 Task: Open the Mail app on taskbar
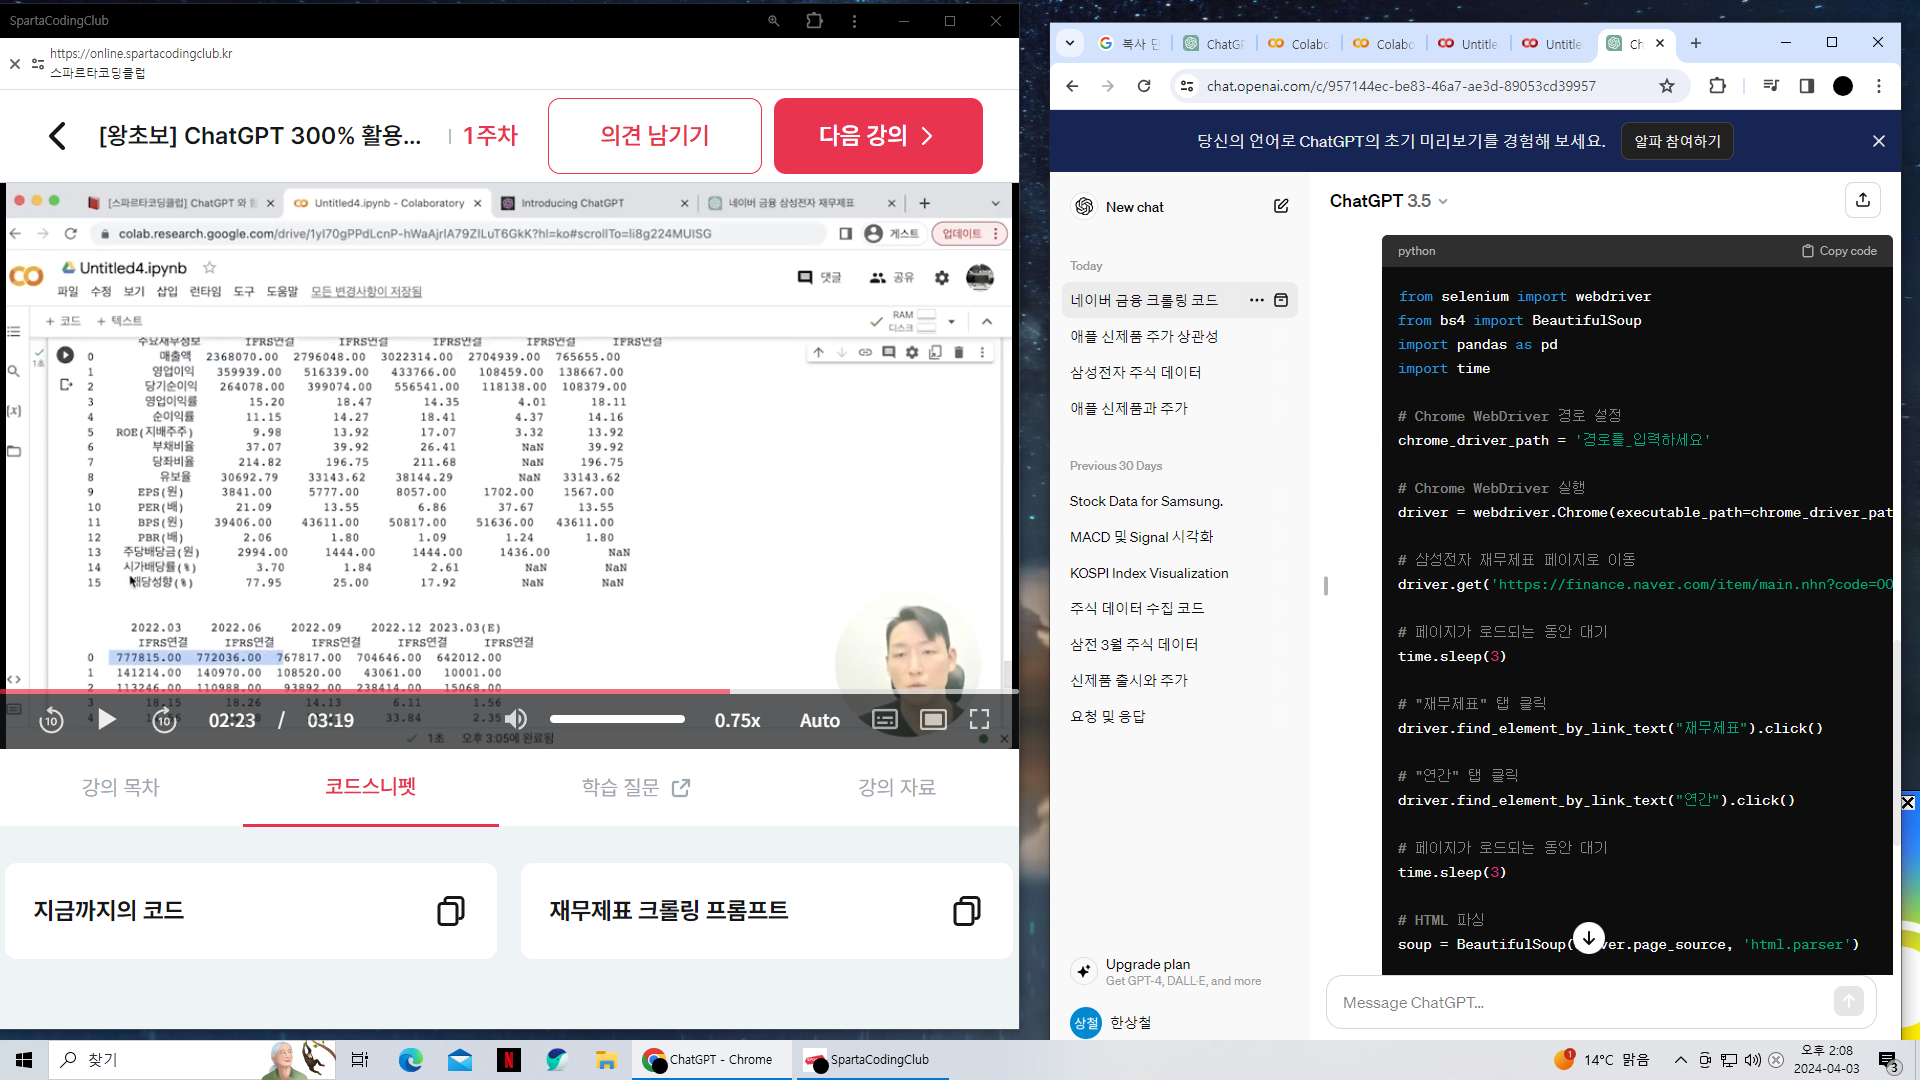[459, 1060]
